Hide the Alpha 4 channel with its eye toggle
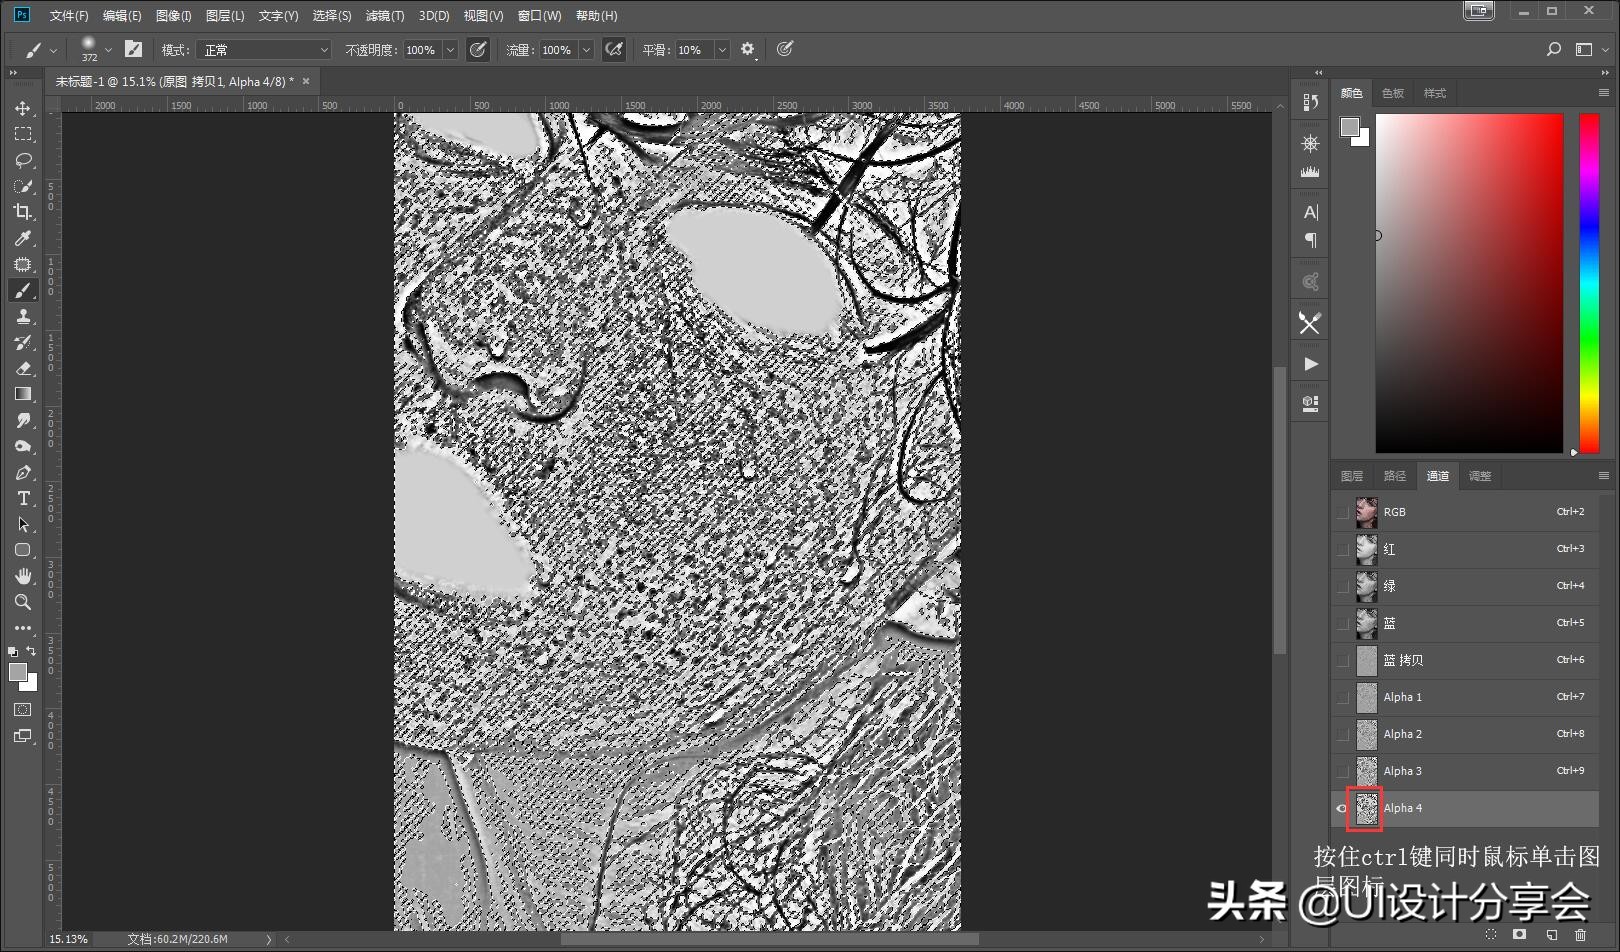Viewport: 1620px width, 952px height. (x=1343, y=808)
